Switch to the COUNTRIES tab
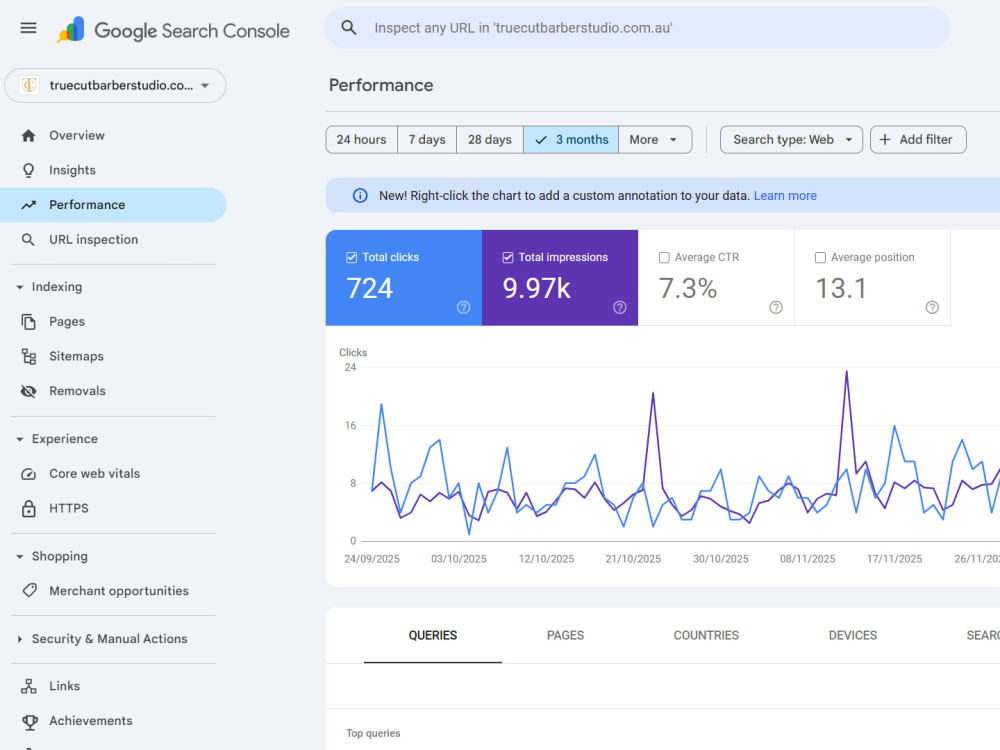 click(x=706, y=635)
